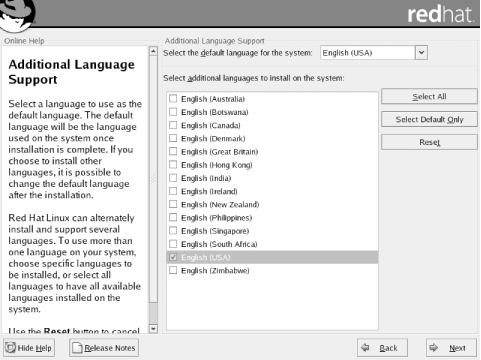481x360 pixels.
Task: Click Select Default Only button
Action: pyautogui.click(x=429, y=119)
